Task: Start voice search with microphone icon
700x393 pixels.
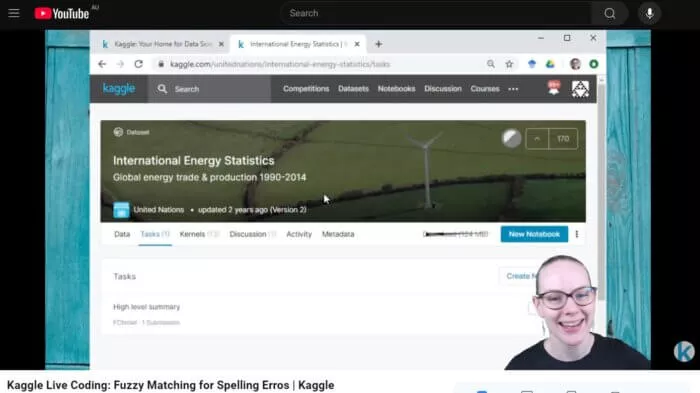Action: click(650, 13)
